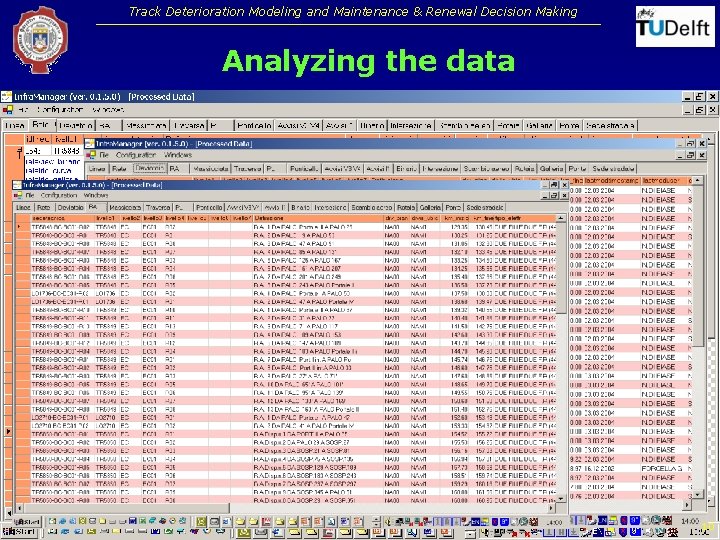Click the livello1 column header in front window

click(x=107, y=218)
